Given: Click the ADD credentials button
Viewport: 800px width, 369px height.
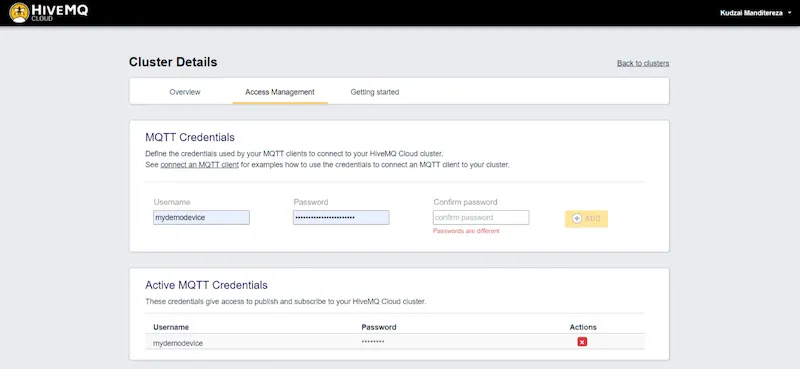Looking at the screenshot, I should click(x=586, y=218).
